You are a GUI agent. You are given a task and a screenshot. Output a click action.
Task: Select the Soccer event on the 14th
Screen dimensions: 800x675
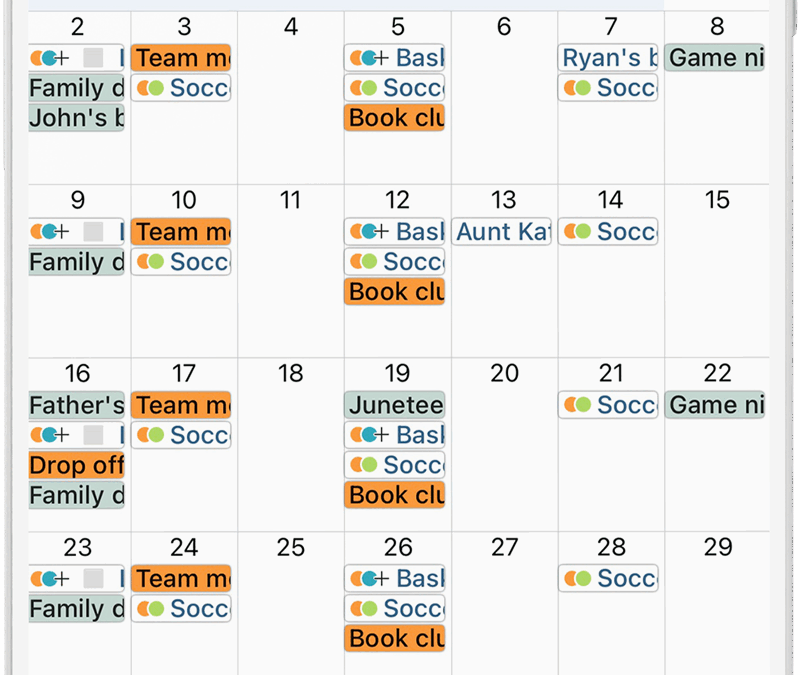coord(608,232)
